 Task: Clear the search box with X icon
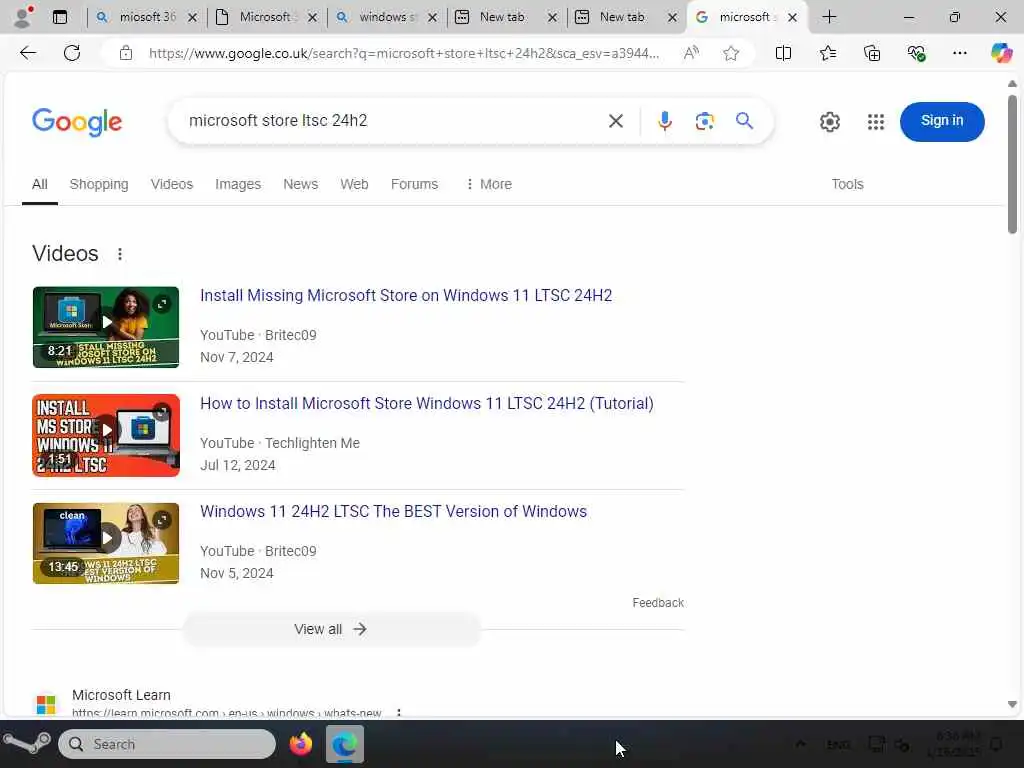coord(616,121)
